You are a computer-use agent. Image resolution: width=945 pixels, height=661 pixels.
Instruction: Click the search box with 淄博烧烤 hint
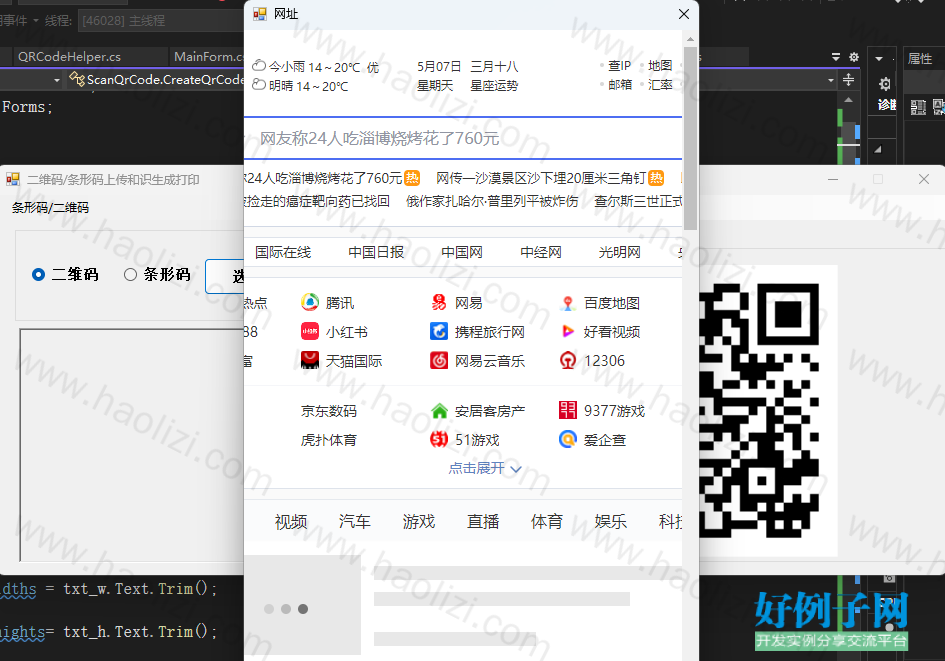[463, 139]
